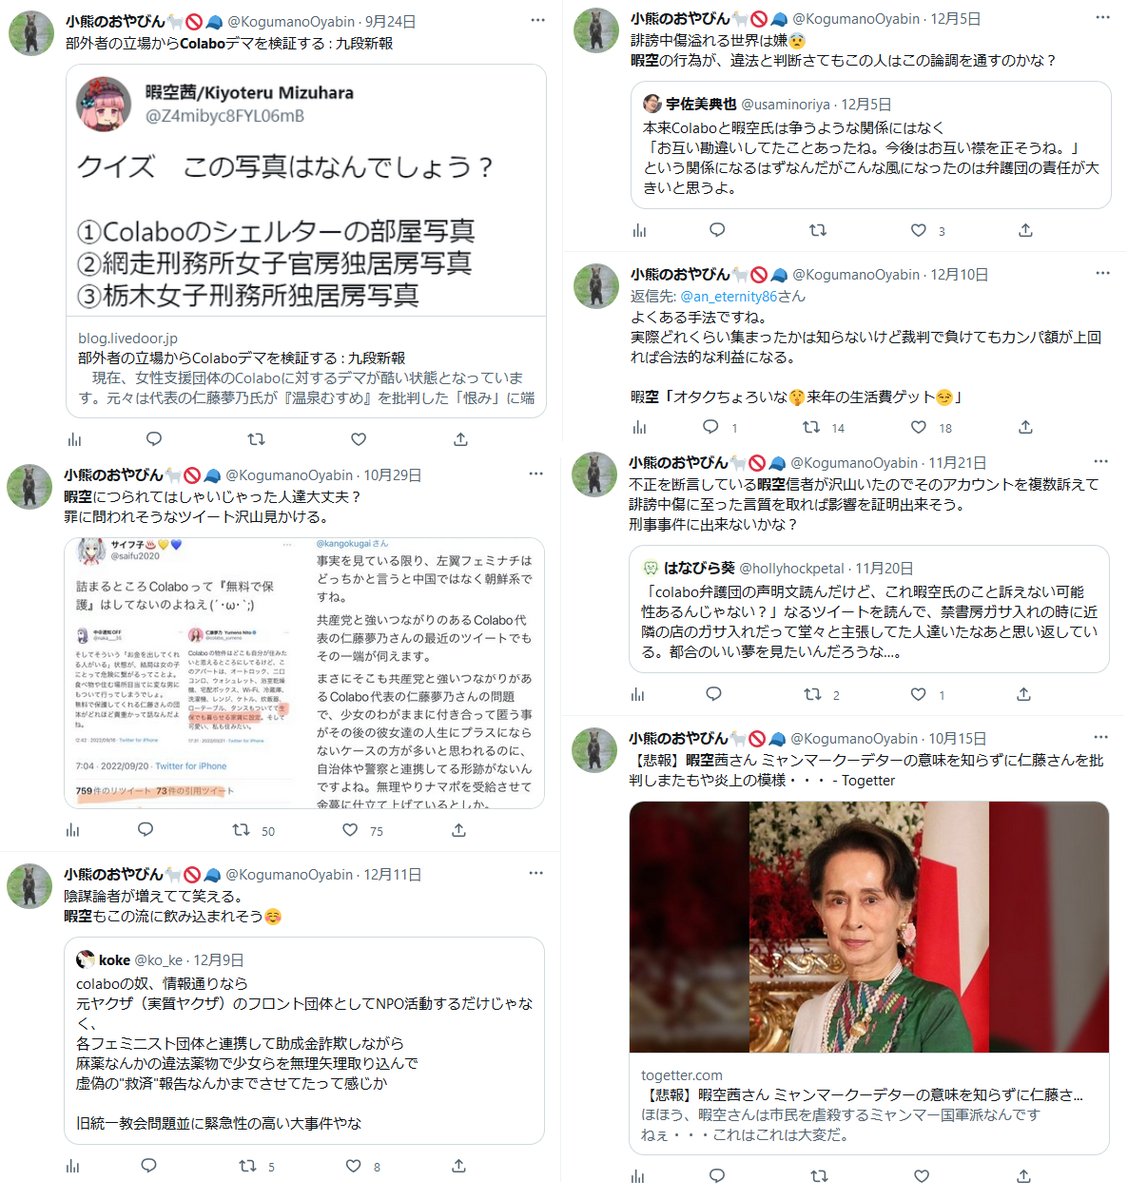Retweet the 12月10日 tweet with 14 retweets
Screen dimensions: 1128x1200
812,427
